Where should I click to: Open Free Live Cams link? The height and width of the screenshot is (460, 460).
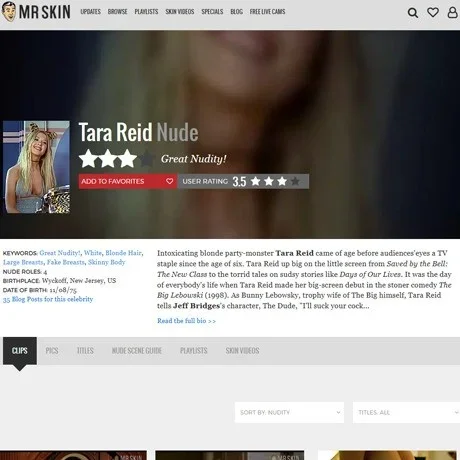[x=267, y=12]
